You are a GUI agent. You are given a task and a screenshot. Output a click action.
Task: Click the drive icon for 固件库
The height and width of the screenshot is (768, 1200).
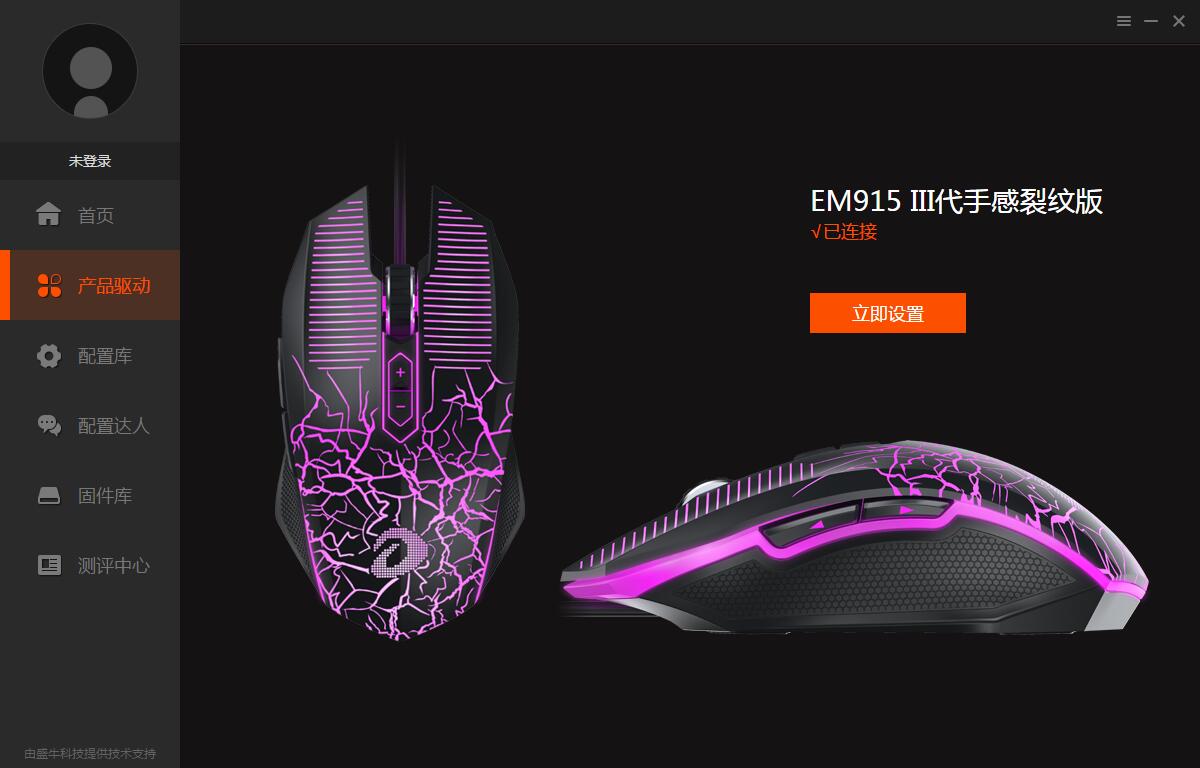[49, 496]
